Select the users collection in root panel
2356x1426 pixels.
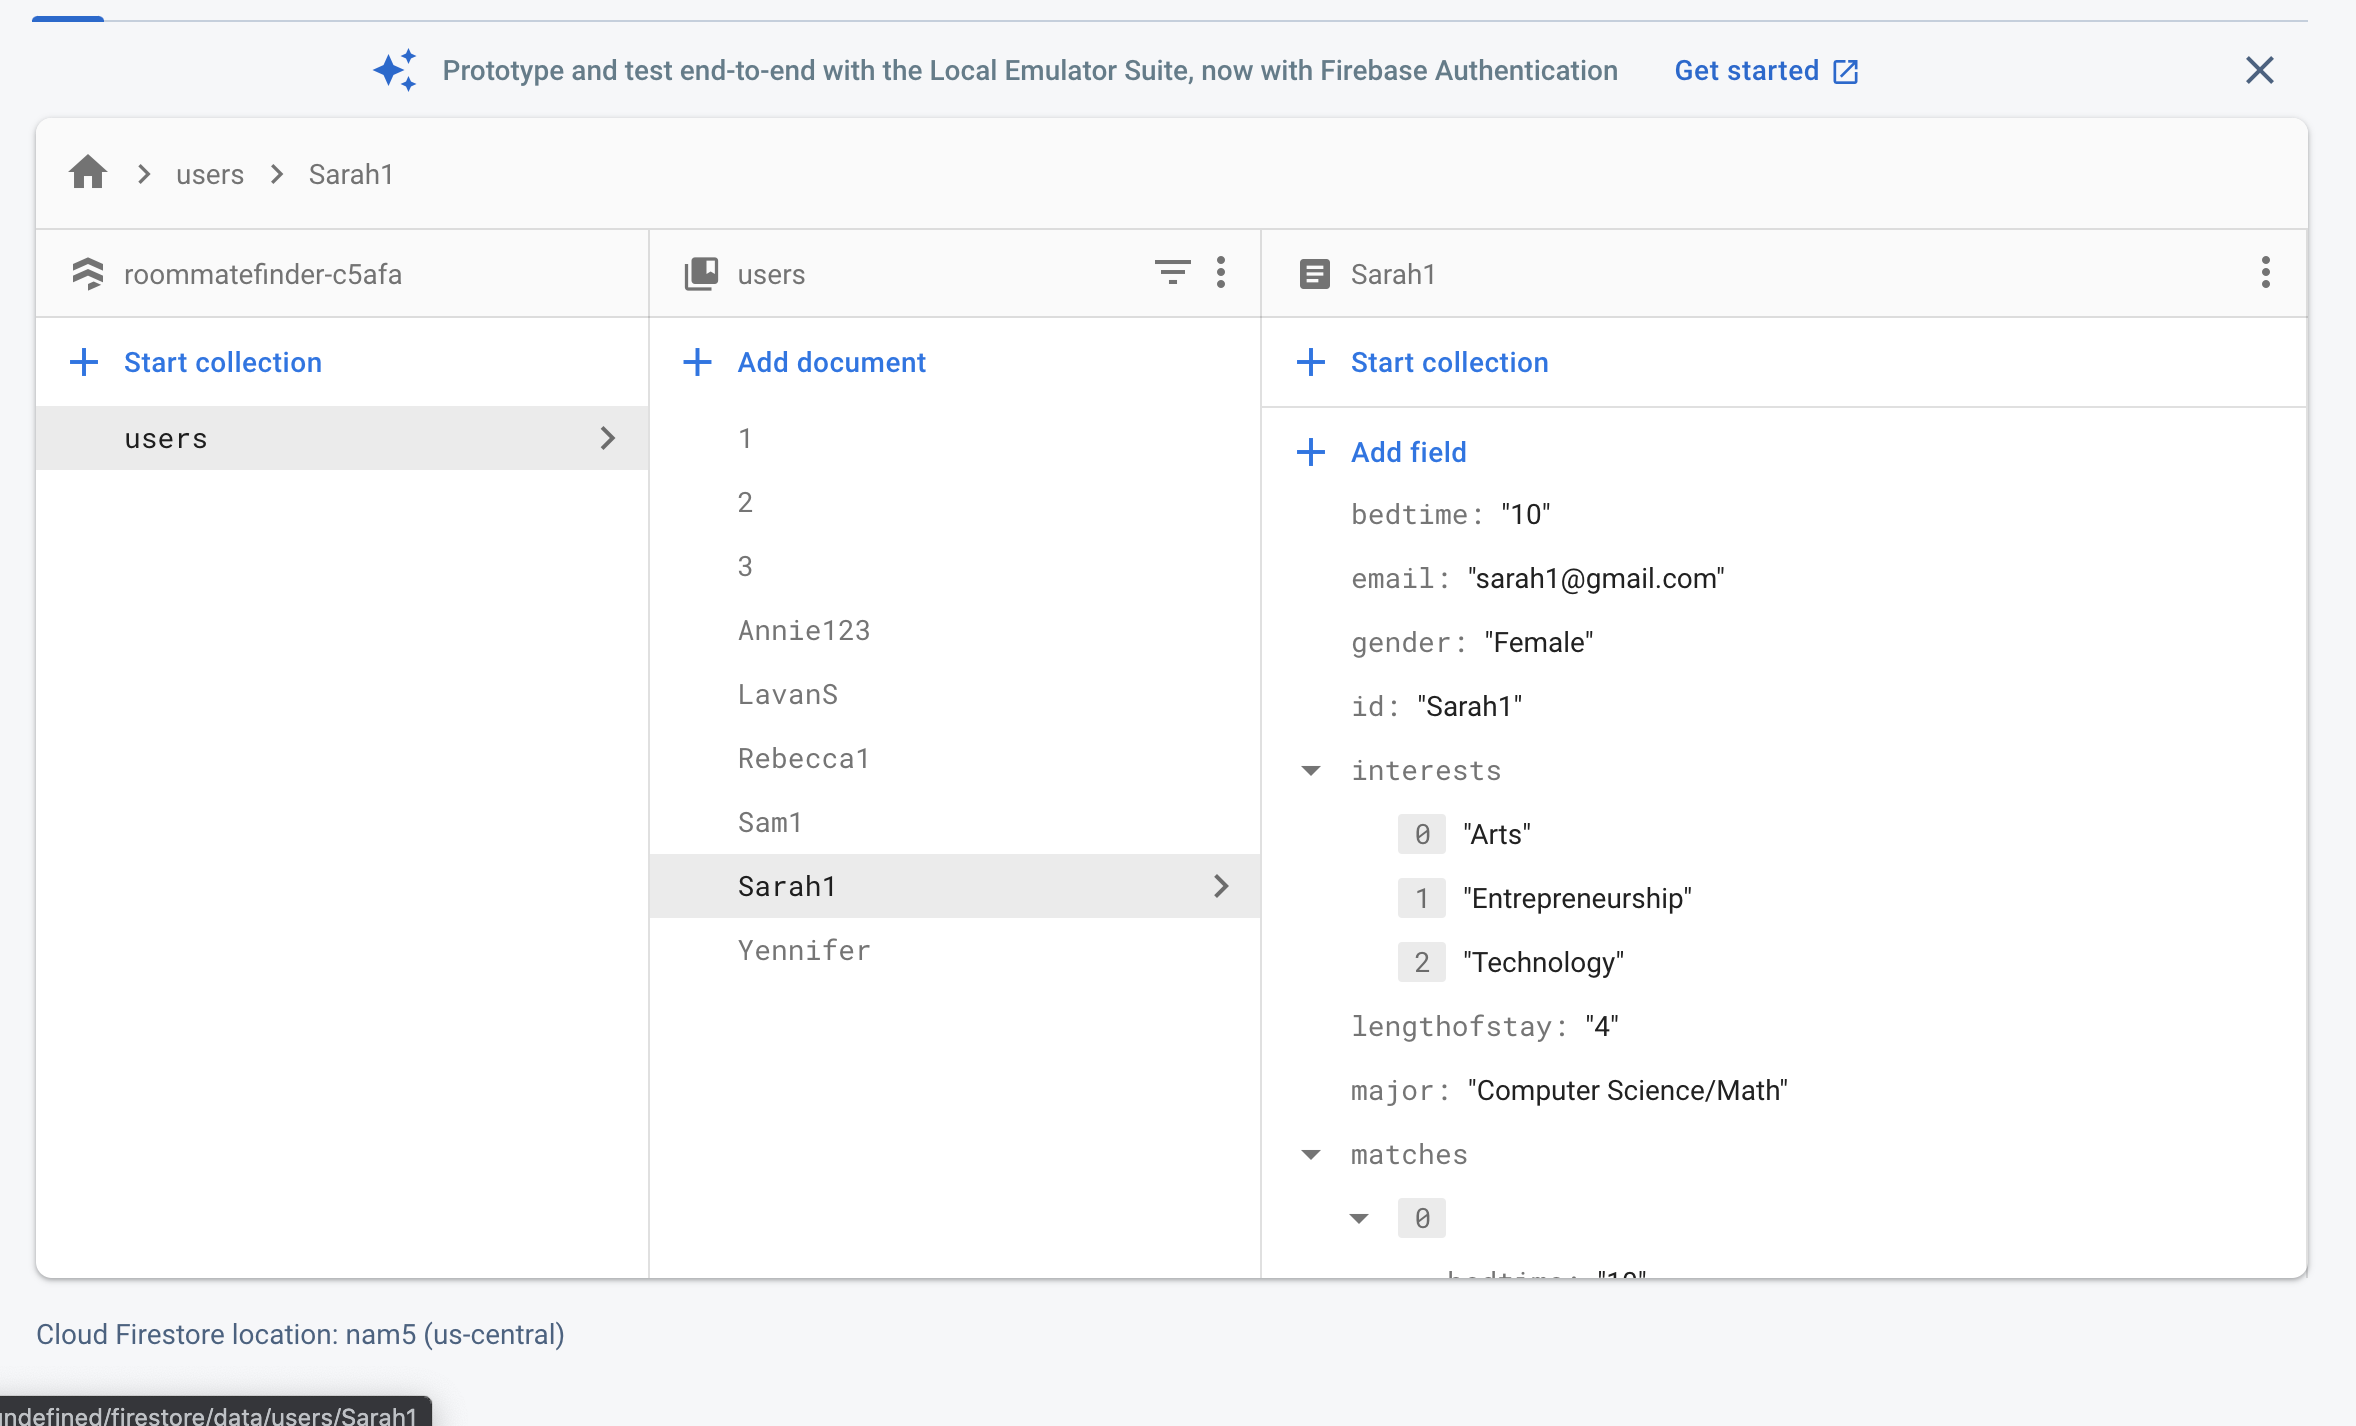tap(166, 439)
